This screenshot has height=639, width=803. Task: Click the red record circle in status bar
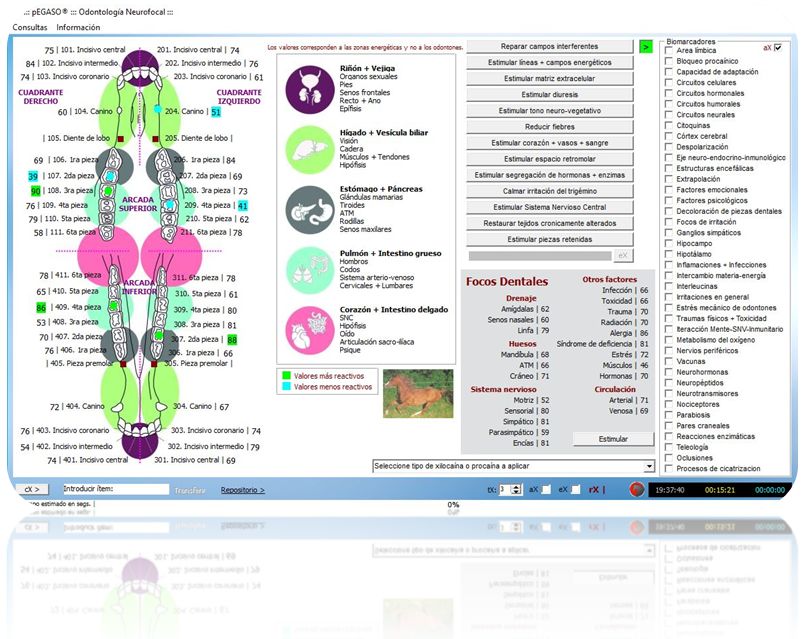pyautogui.click(x=637, y=489)
